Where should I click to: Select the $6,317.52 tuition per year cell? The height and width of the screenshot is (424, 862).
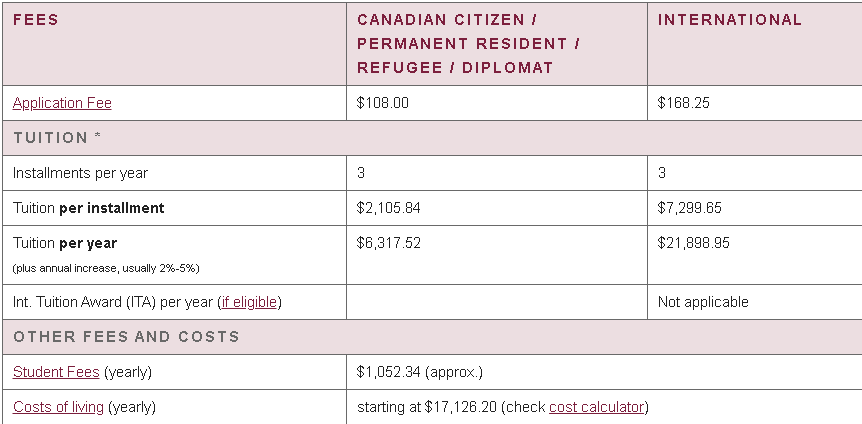click(389, 244)
